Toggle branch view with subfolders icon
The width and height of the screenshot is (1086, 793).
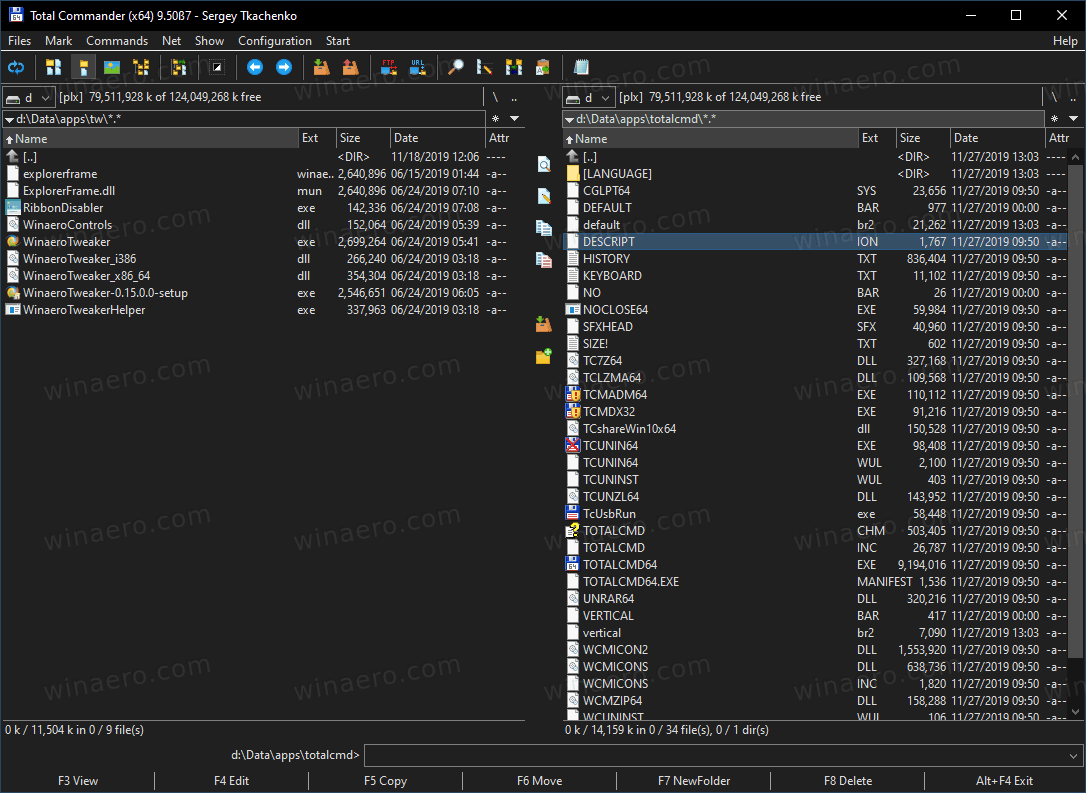(179, 67)
